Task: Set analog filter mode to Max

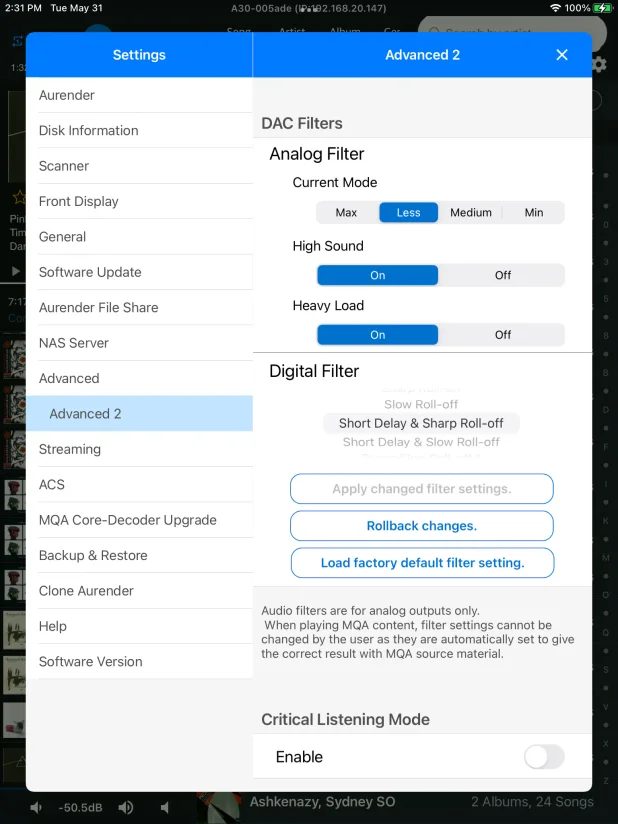Action: tap(346, 212)
